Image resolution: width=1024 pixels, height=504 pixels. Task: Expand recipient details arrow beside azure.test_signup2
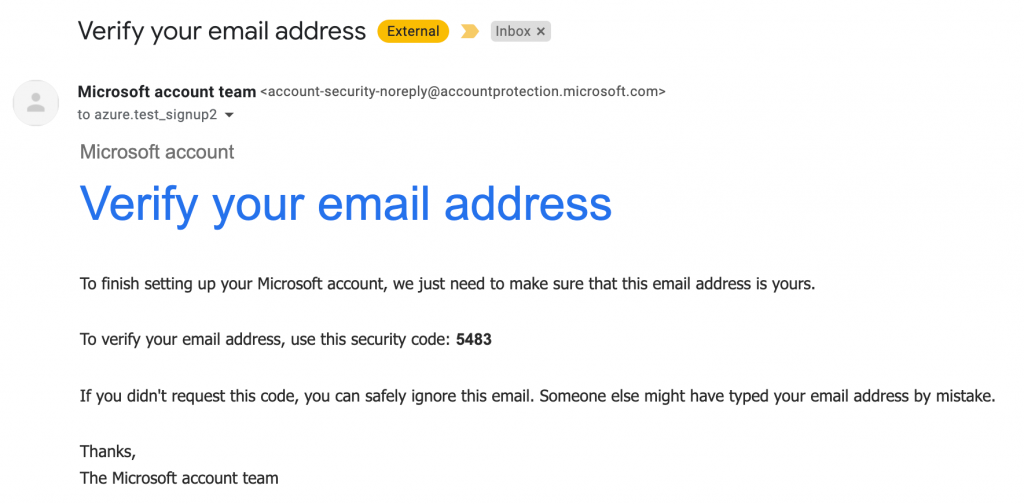[x=229, y=116]
